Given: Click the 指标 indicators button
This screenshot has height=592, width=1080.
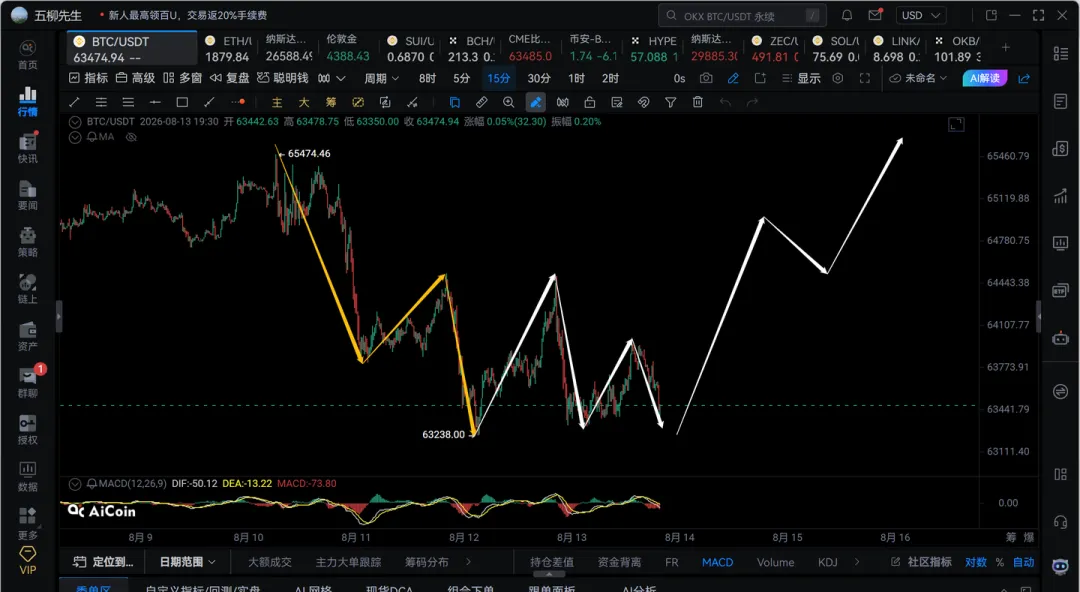Looking at the screenshot, I should [87, 79].
